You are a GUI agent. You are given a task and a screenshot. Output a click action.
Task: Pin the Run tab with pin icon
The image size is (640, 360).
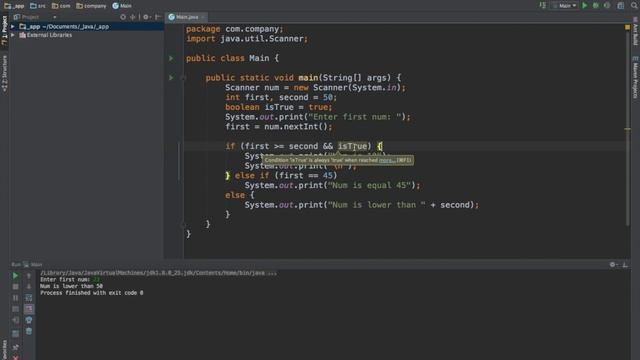[15, 347]
